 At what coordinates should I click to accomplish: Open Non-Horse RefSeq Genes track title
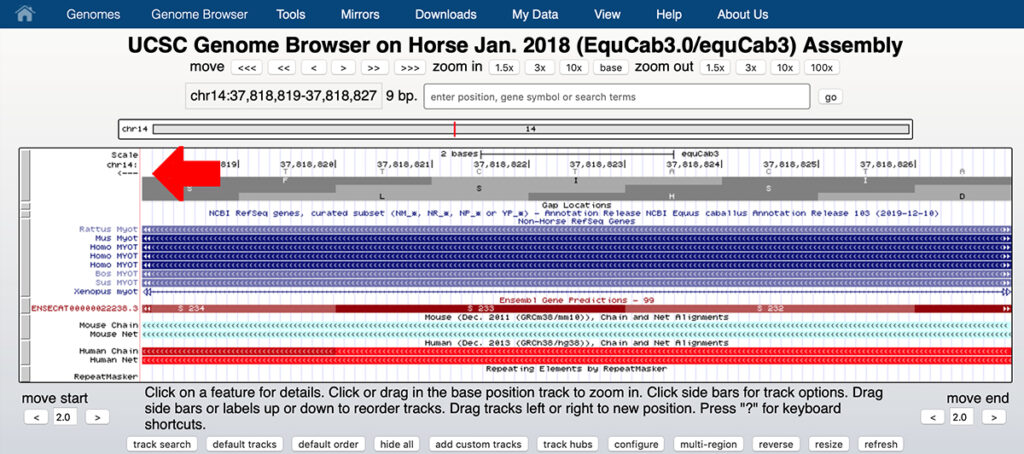click(x=576, y=221)
